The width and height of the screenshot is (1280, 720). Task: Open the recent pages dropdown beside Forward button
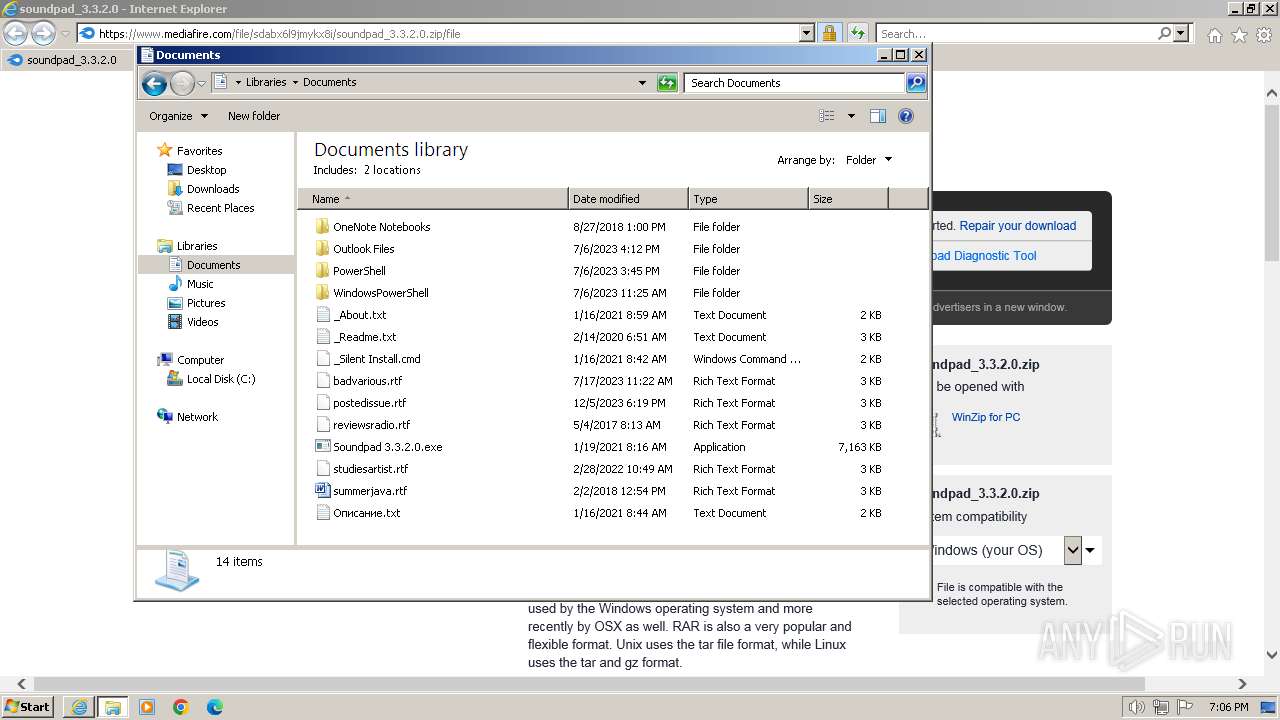pos(201,83)
